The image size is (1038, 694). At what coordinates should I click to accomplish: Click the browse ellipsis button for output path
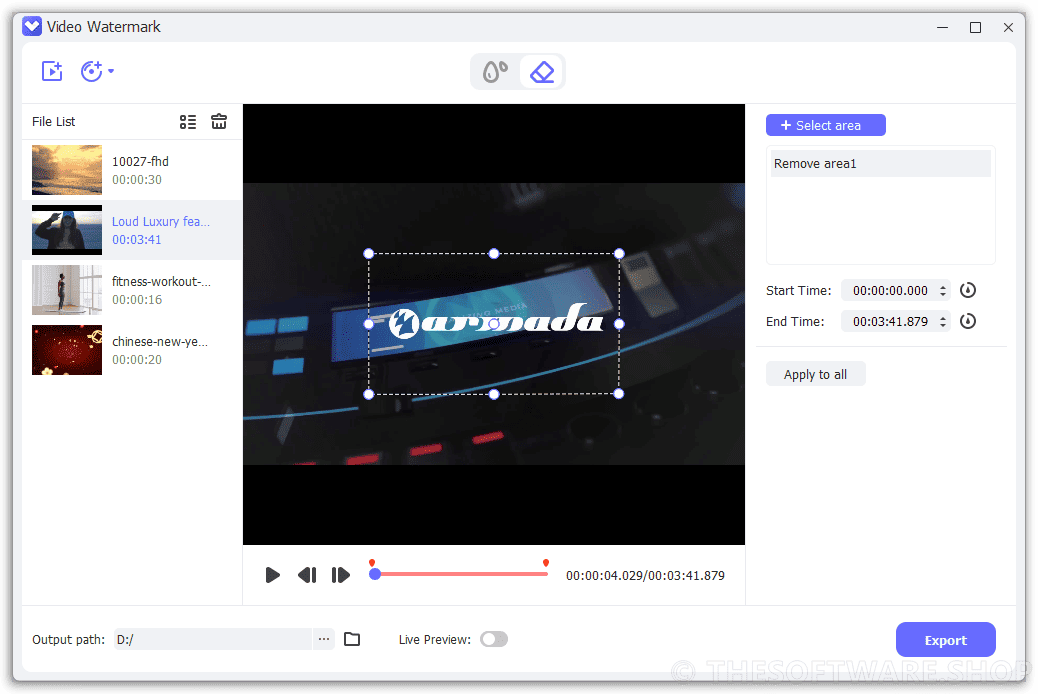pos(324,639)
